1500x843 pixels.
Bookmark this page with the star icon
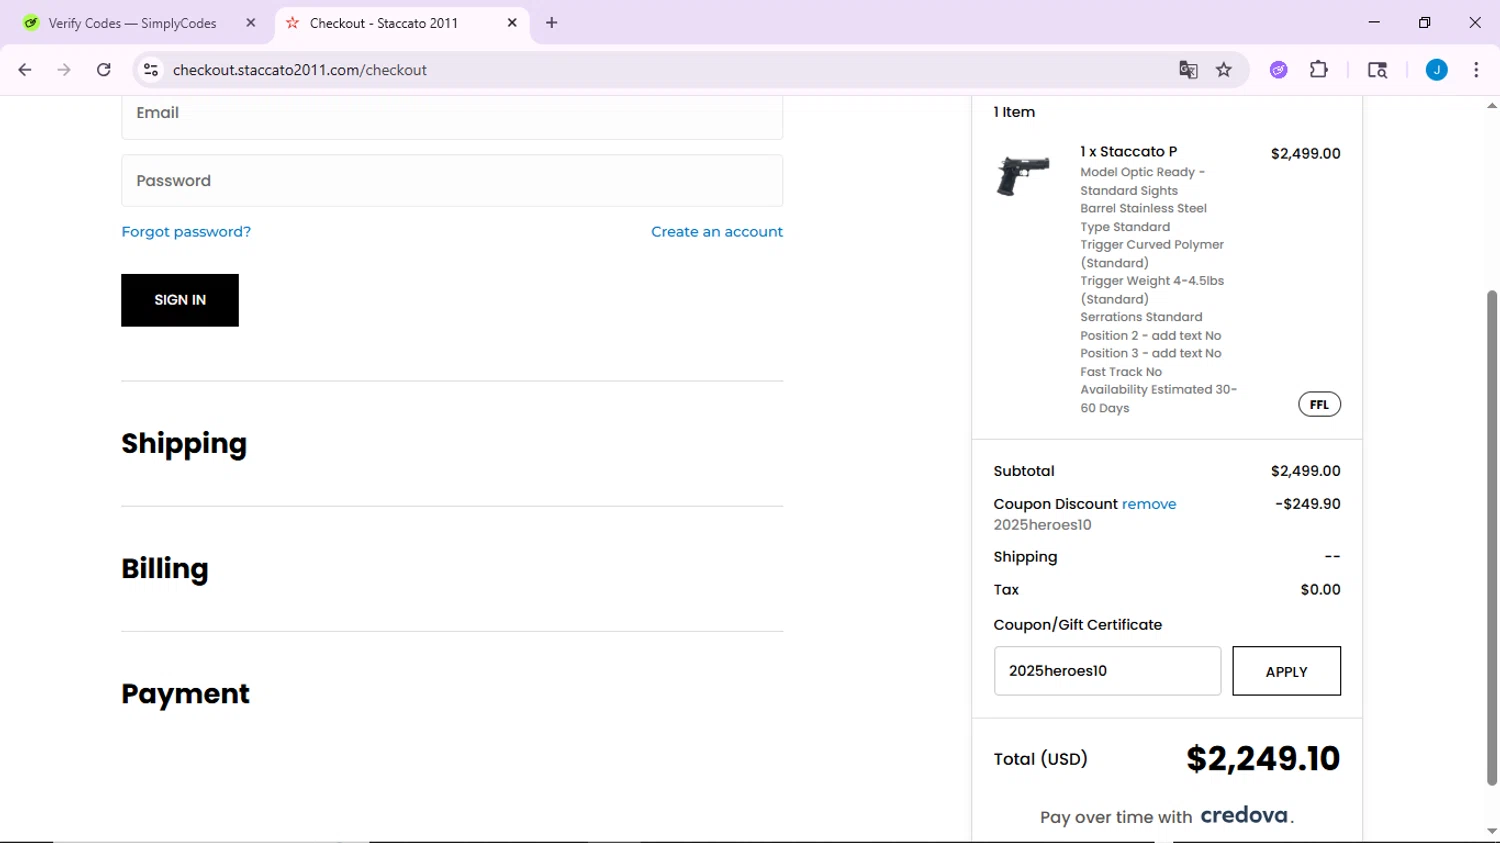(1224, 70)
